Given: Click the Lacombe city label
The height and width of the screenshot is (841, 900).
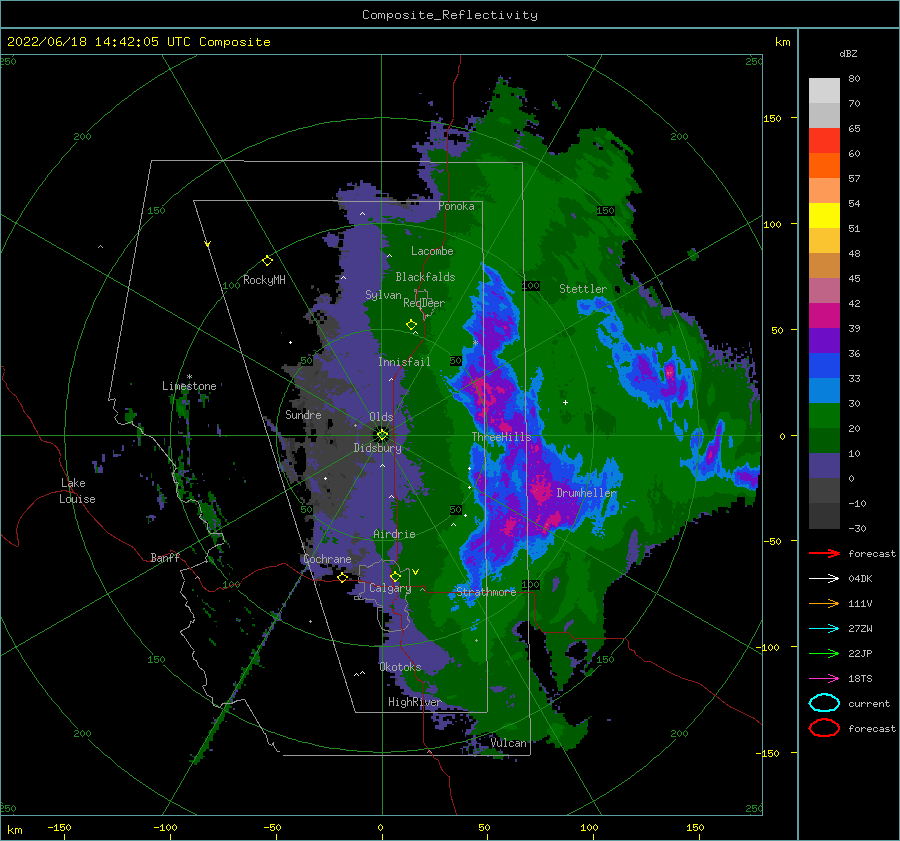Looking at the screenshot, I should 432,251.
